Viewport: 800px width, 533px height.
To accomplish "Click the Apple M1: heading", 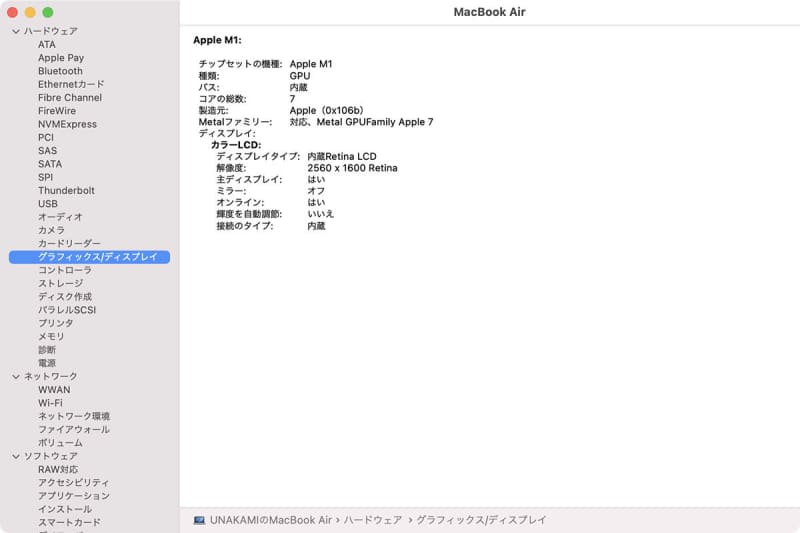I will [x=217, y=40].
